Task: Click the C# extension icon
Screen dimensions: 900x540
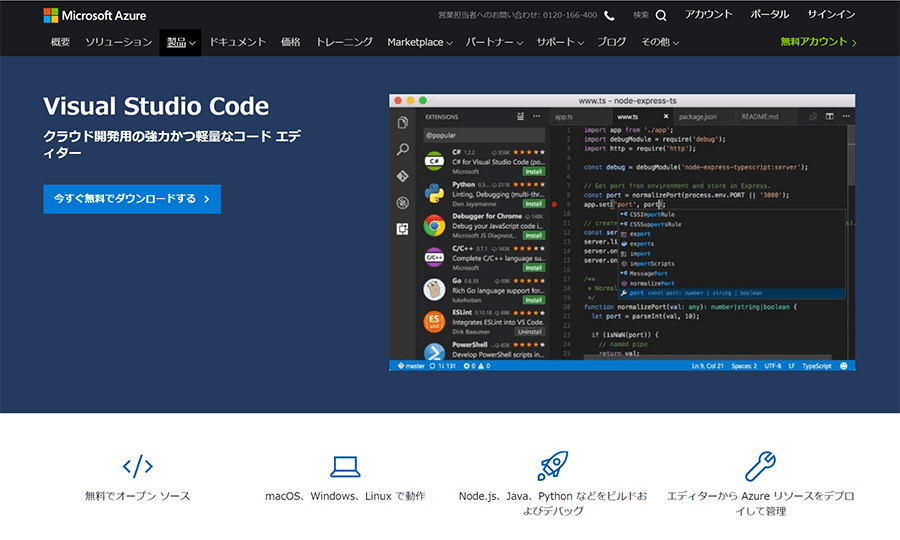Action: [x=435, y=161]
